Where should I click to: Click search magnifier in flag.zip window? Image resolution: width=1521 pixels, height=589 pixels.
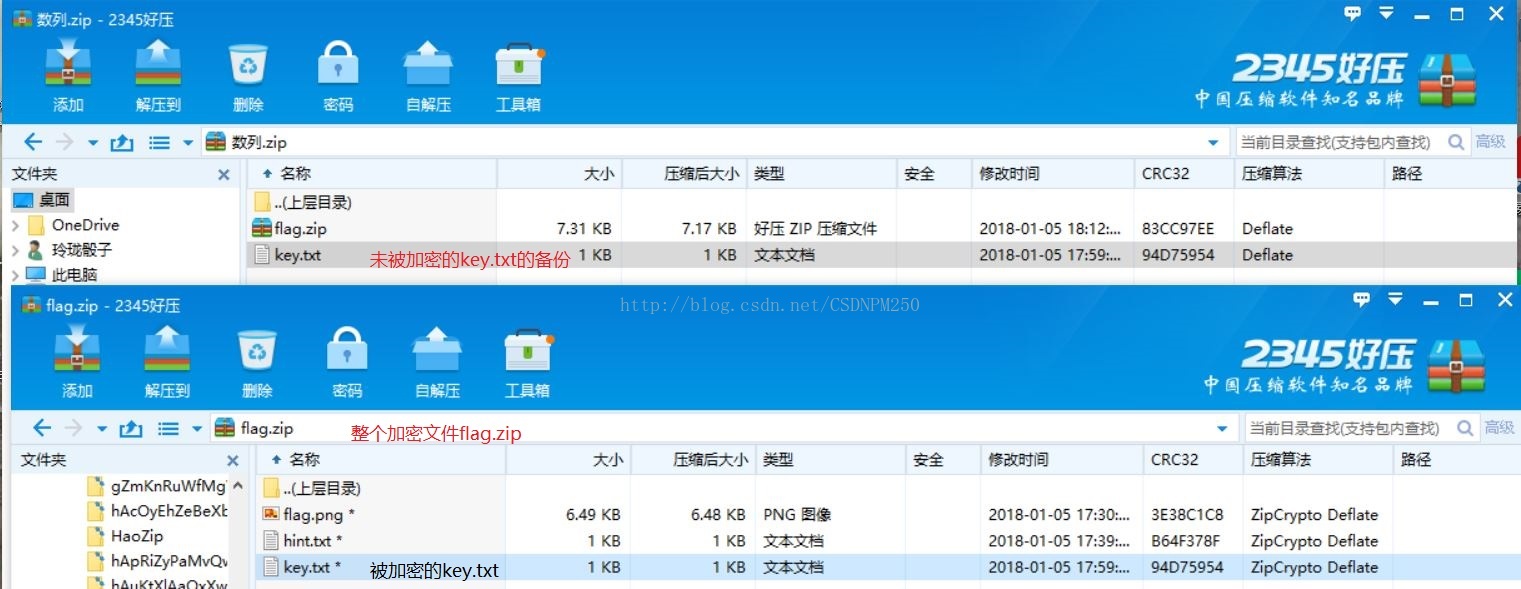coord(1465,428)
